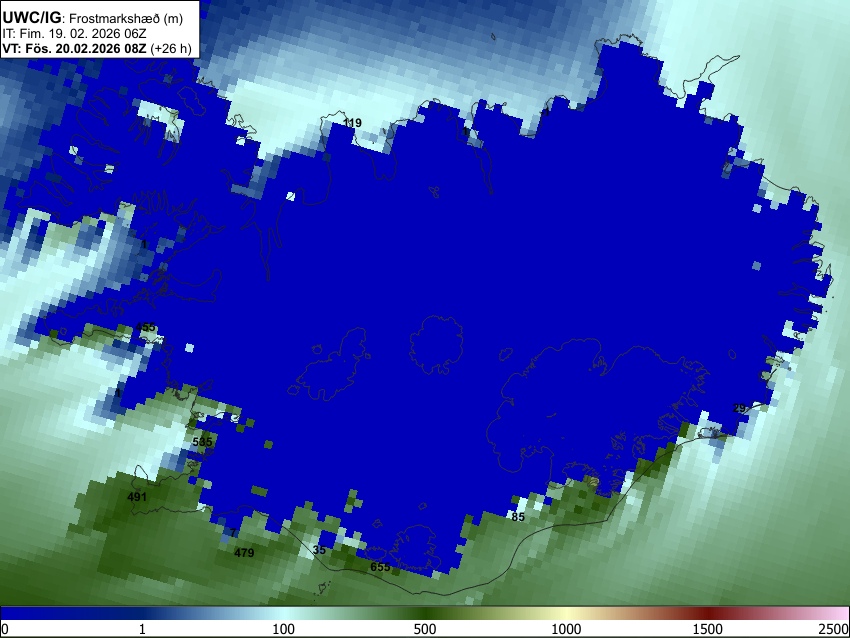Click the 2500 label on the color scale

click(x=834, y=629)
